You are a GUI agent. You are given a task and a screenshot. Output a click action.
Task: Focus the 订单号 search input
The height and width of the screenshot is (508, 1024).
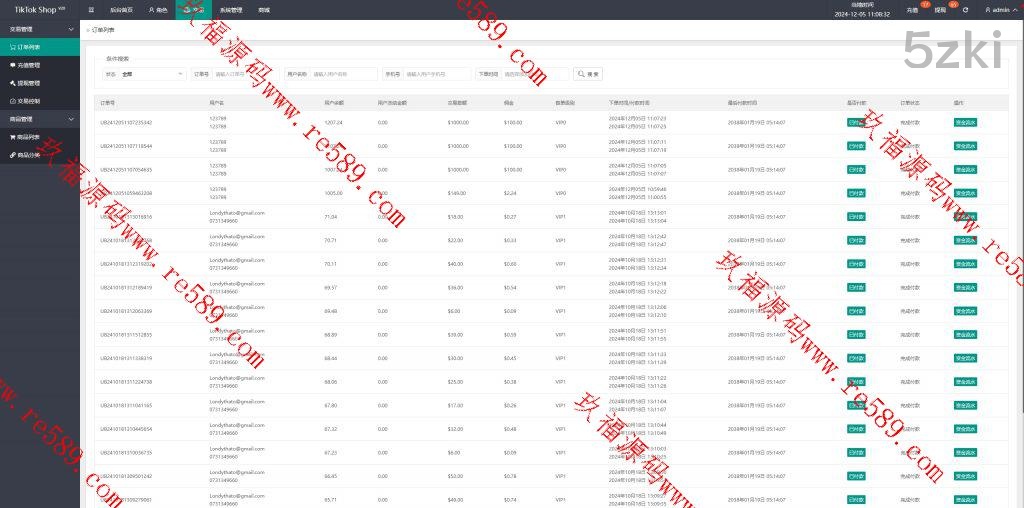244,74
